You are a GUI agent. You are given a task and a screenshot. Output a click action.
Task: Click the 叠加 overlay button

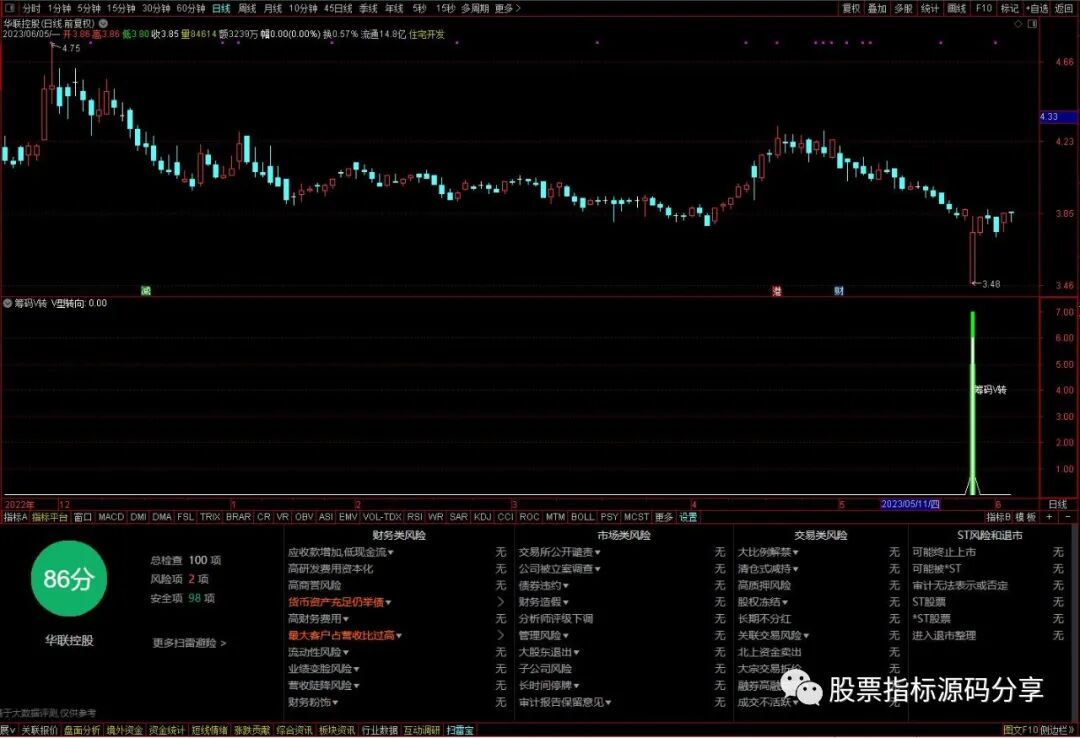877,8
